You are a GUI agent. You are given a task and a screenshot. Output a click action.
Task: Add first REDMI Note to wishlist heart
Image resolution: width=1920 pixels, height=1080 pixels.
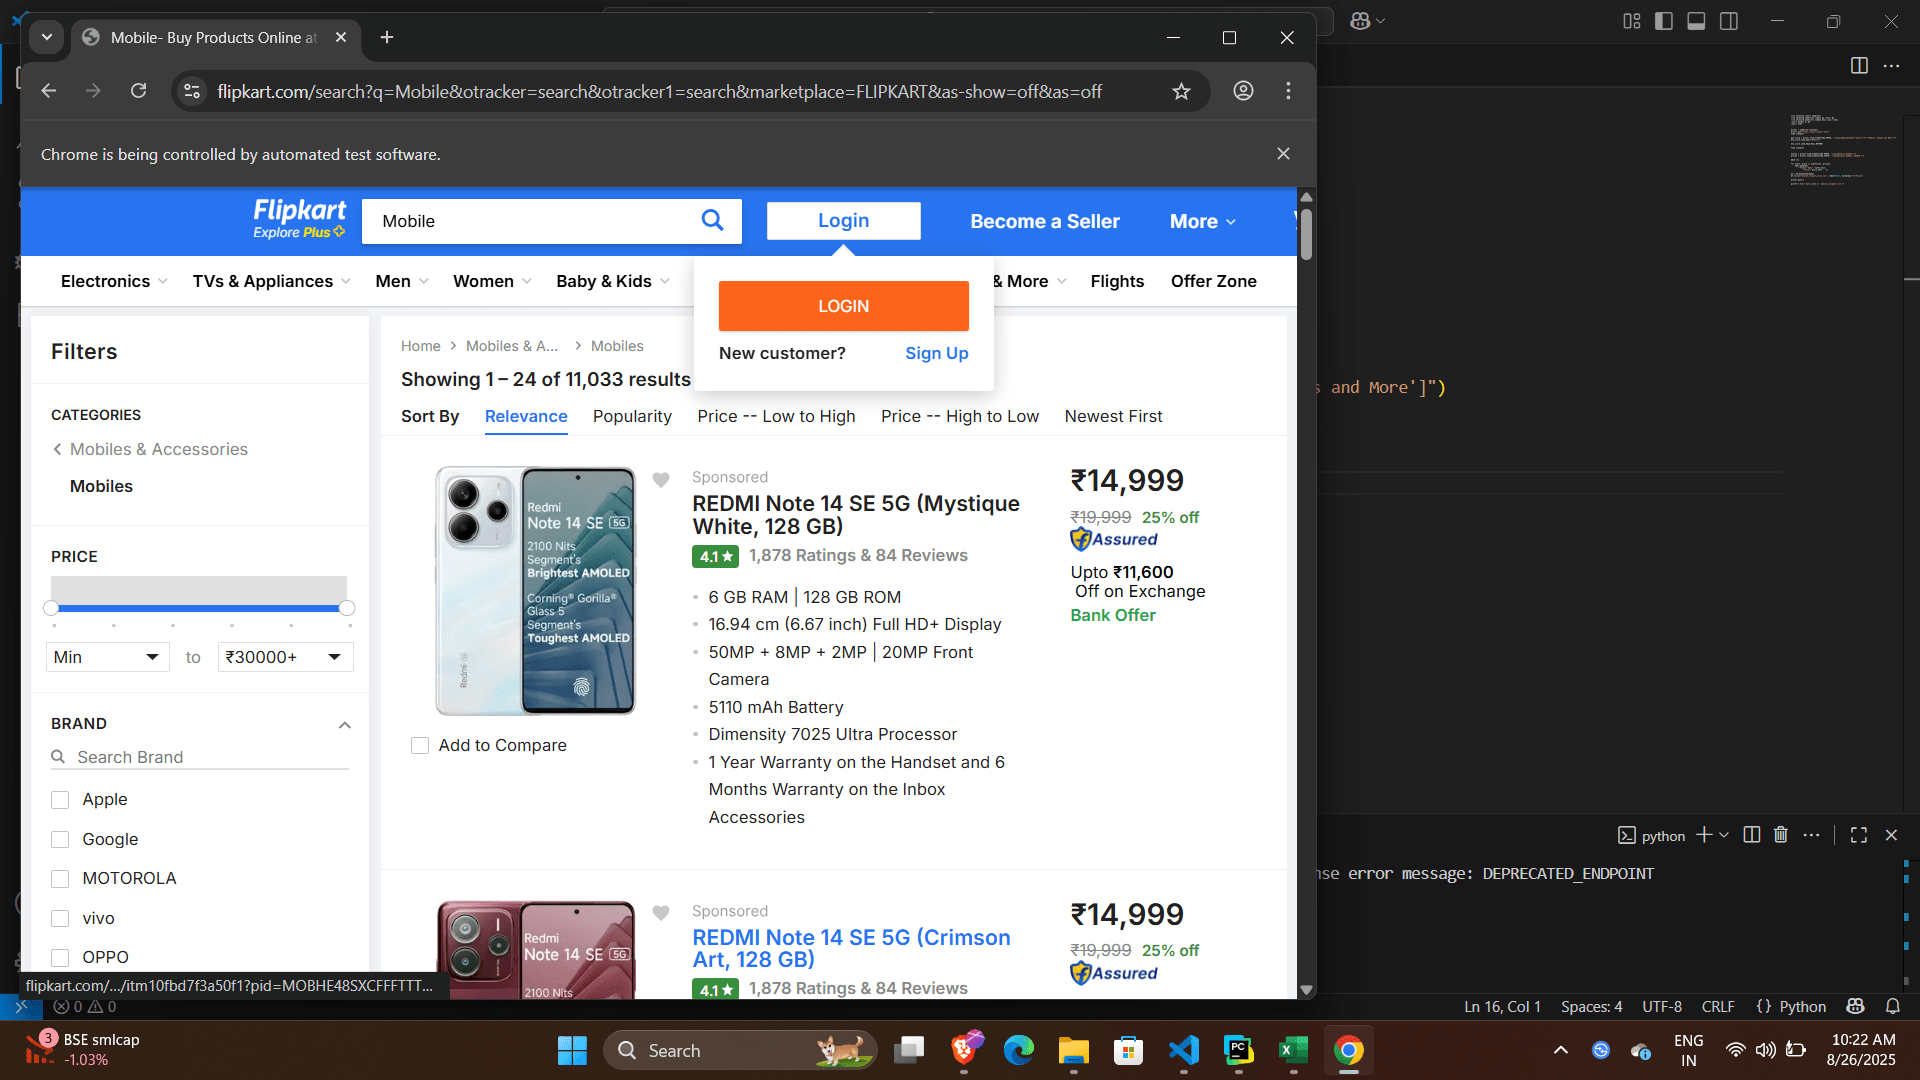click(x=661, y=480)
